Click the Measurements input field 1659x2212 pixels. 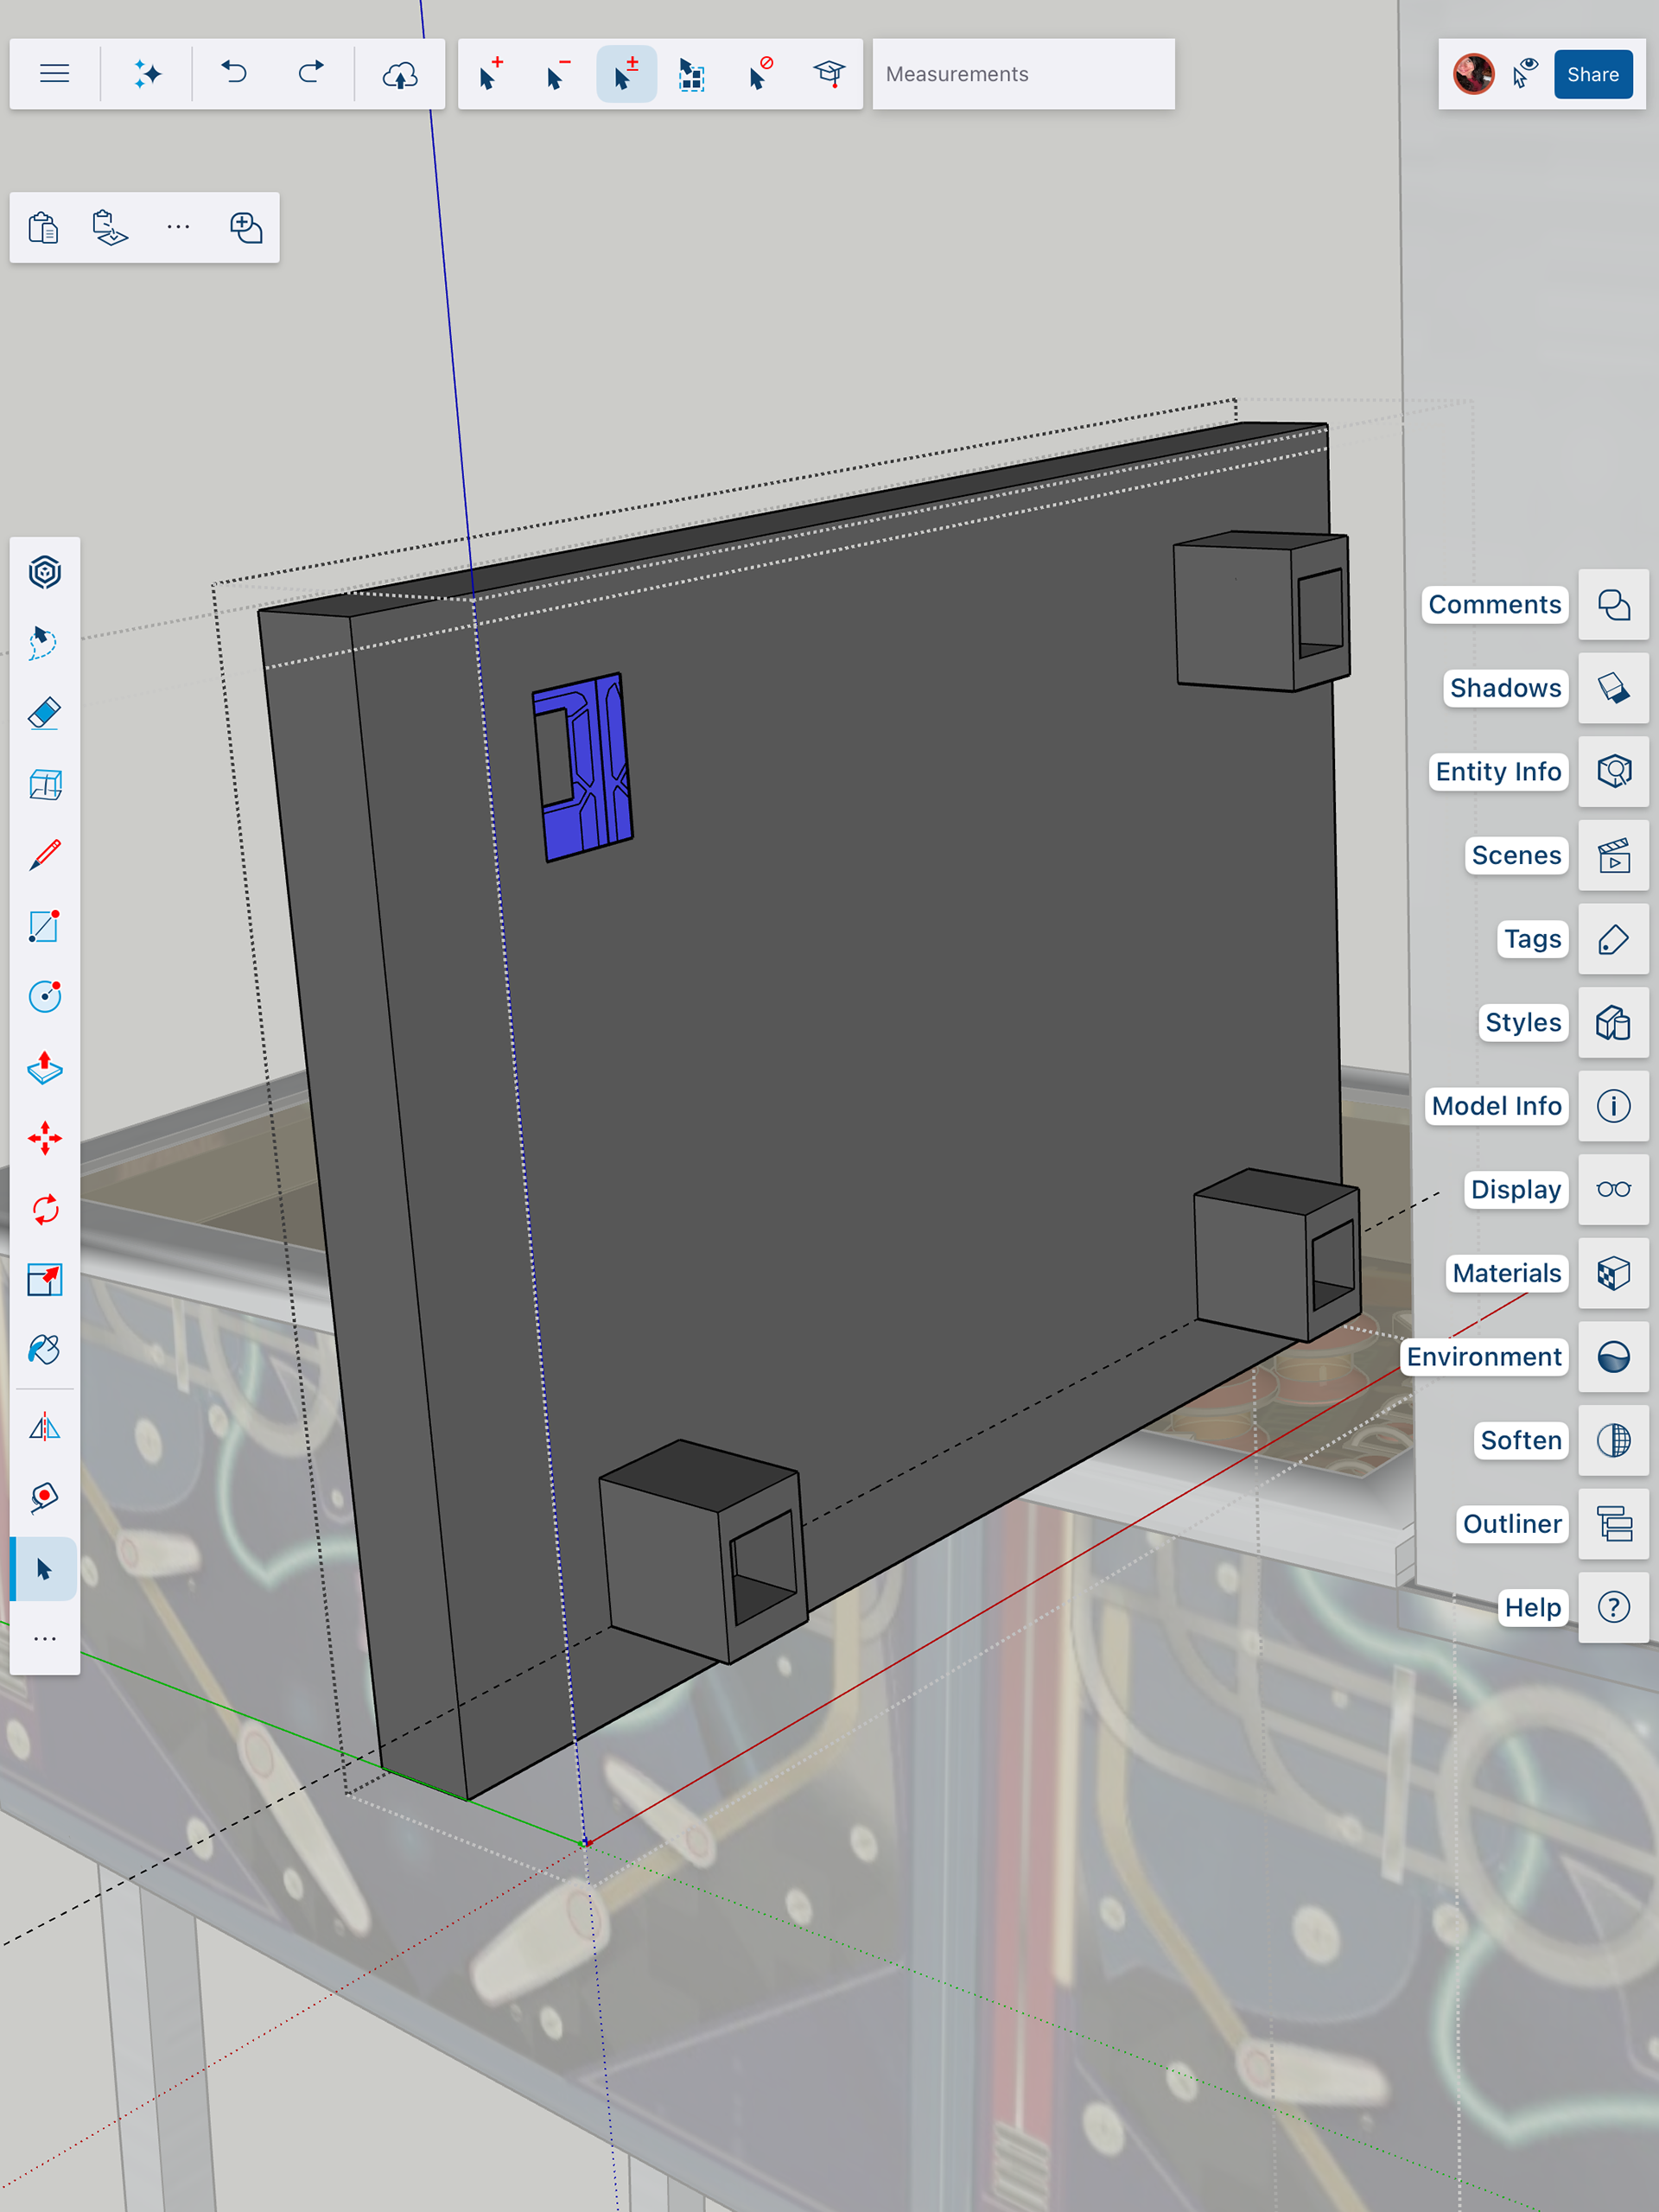coord(1023,74)
